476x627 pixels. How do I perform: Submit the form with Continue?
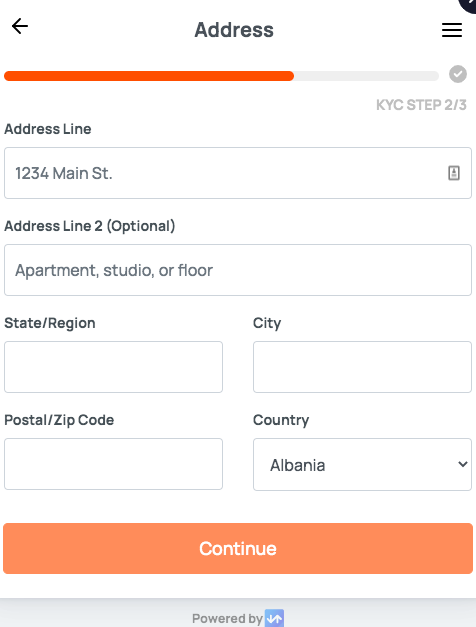coord(238,548)
